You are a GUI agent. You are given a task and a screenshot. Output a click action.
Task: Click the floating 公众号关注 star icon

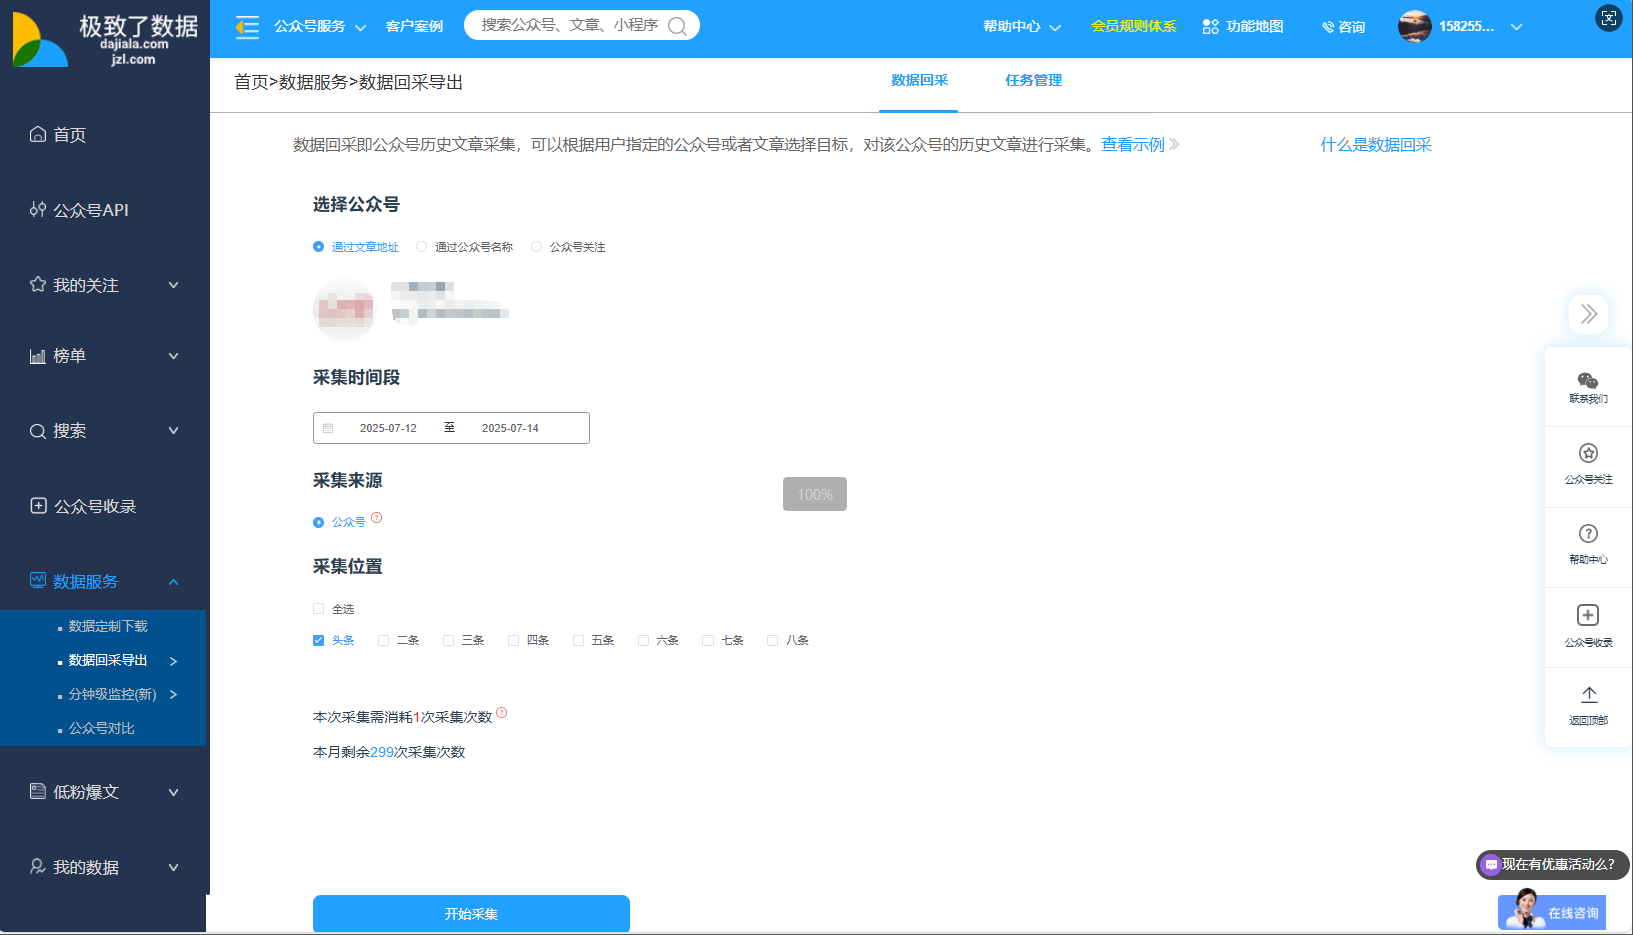pos(1588,453)
